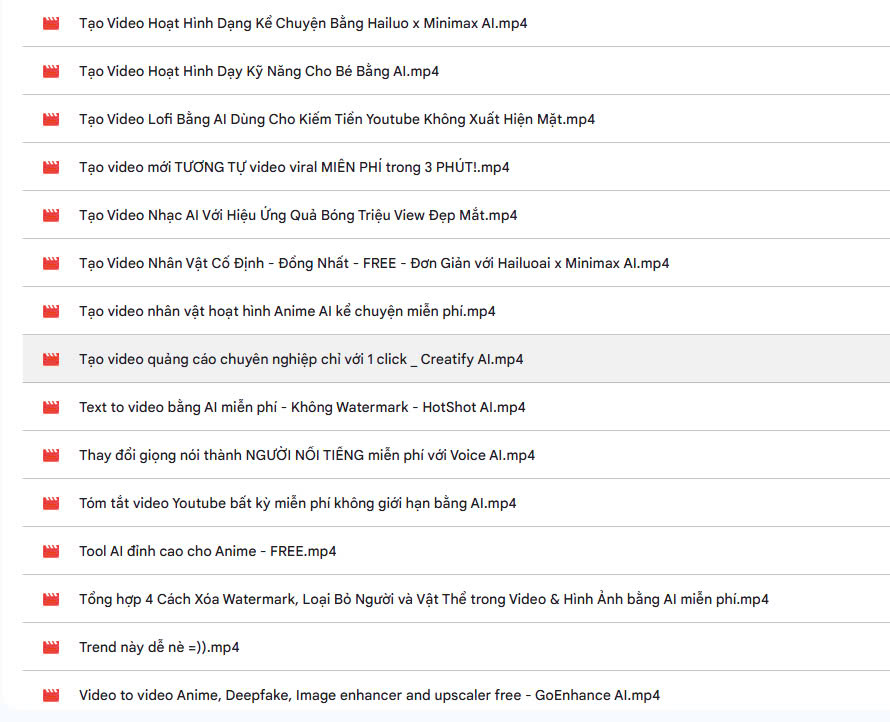Click video icon of GoEnhance AI.mp4 row
This screenshot has width=890, height=722.
[51, 695]
